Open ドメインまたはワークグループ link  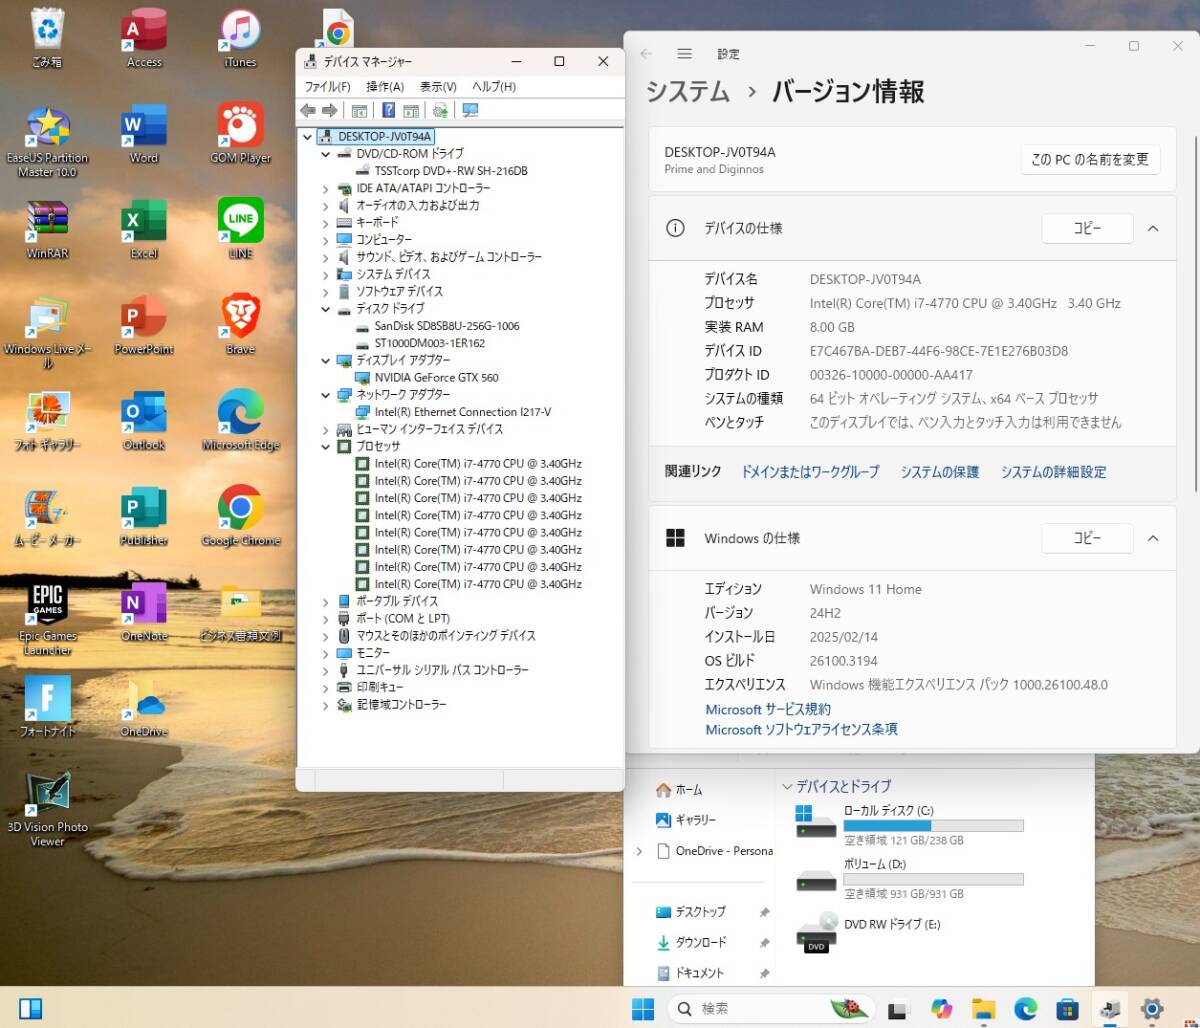coord(810,472)
